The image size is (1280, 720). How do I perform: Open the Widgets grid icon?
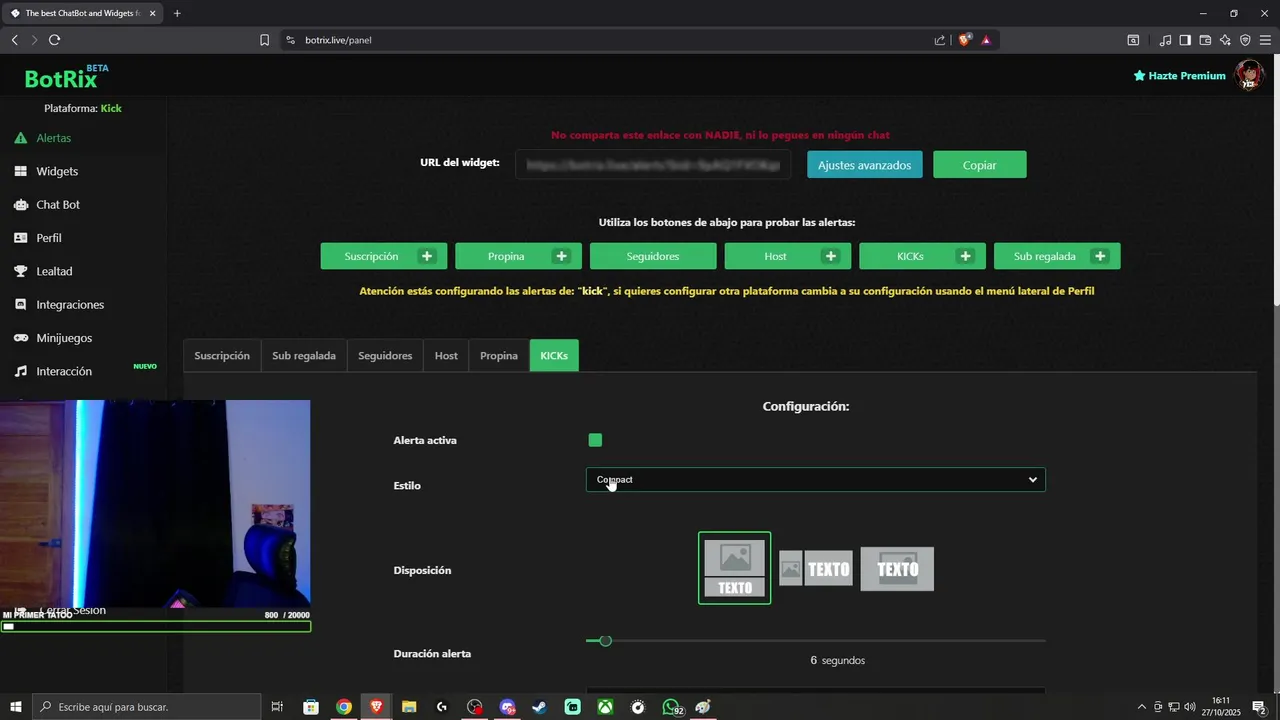[20, 171]
